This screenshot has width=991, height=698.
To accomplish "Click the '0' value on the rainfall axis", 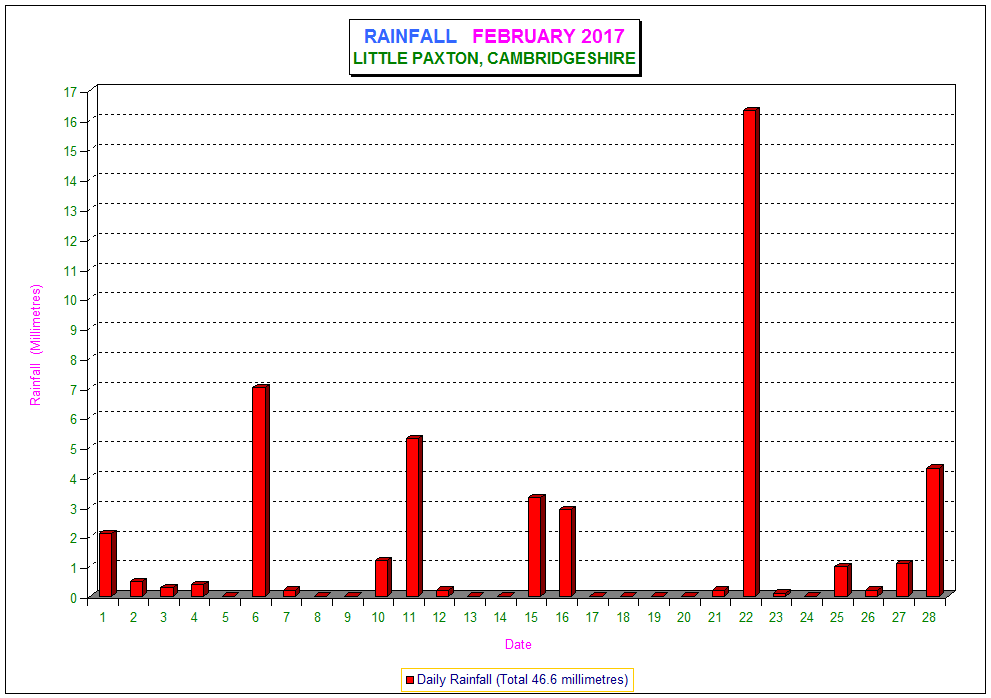I will pyautogui.click(x=73, y=598).
